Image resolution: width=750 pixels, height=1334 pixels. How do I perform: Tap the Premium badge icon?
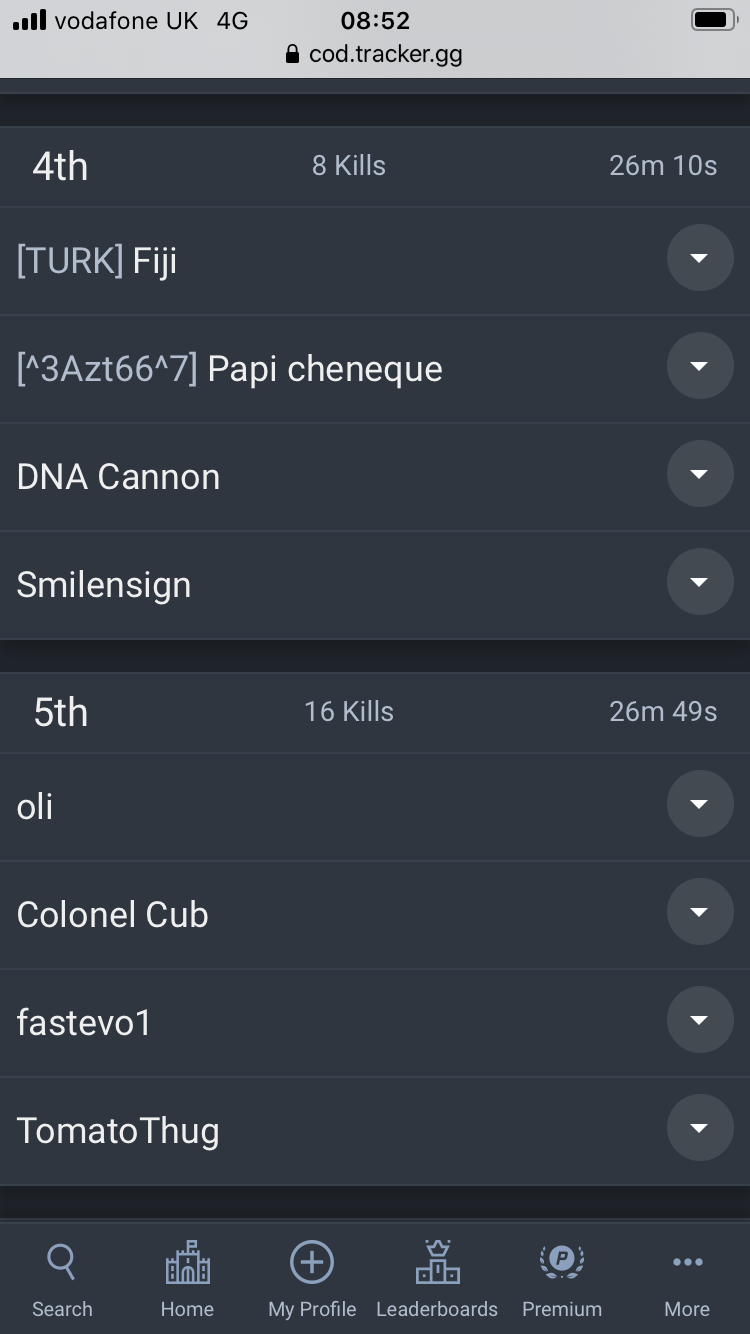562,1263
